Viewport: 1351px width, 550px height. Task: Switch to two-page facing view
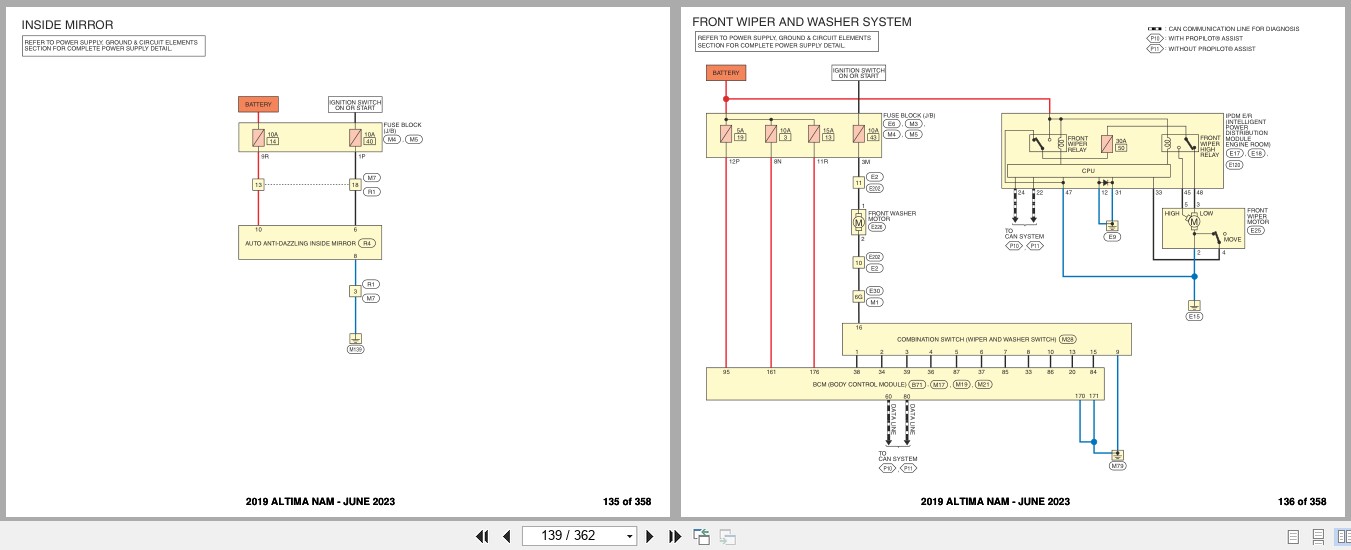pos(1343,536)
